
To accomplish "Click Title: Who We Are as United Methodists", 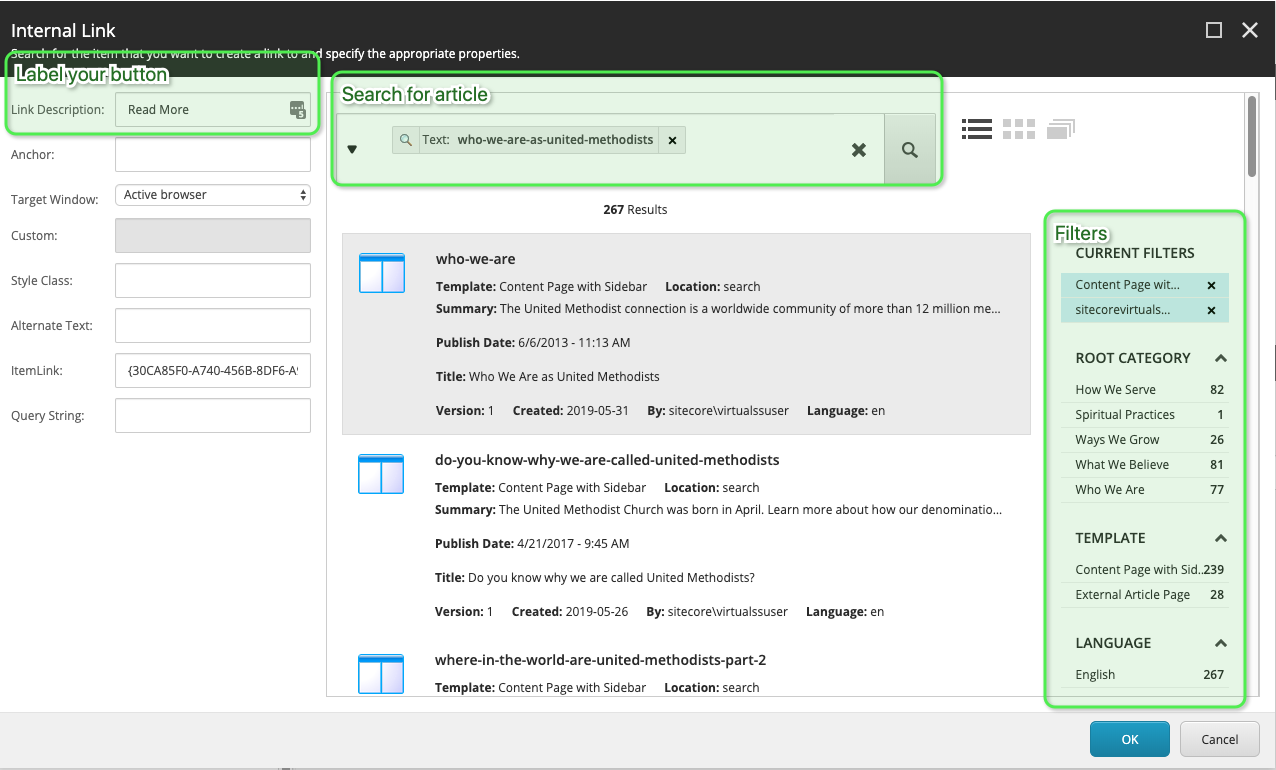I will tap(548, 377).
